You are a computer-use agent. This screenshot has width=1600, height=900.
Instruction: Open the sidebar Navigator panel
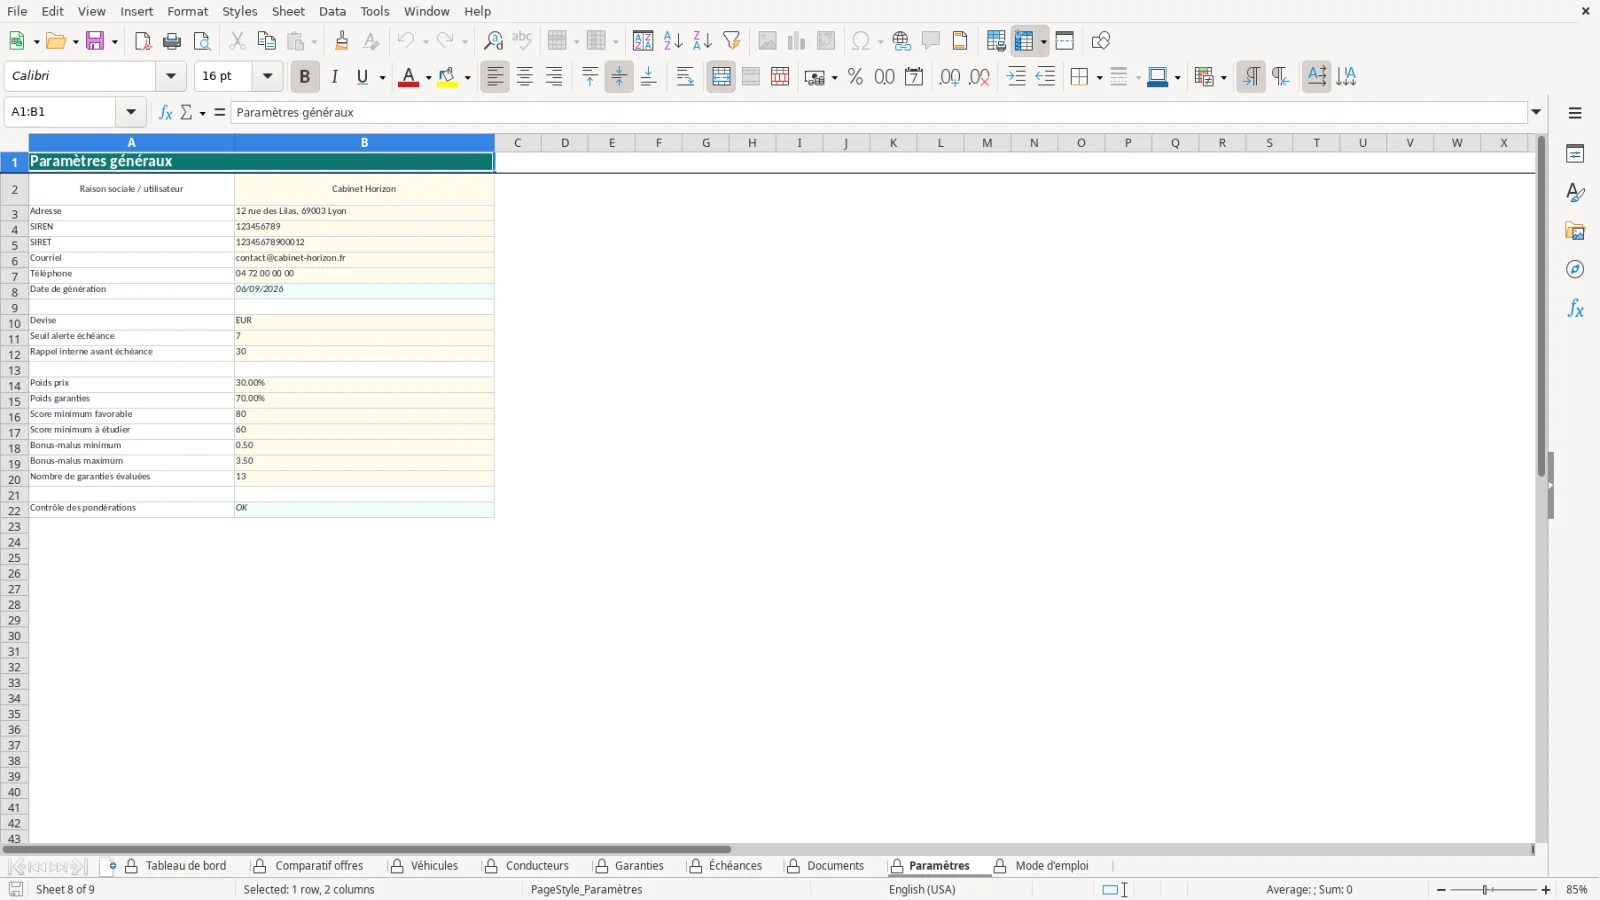click(x=1575, y=270)
